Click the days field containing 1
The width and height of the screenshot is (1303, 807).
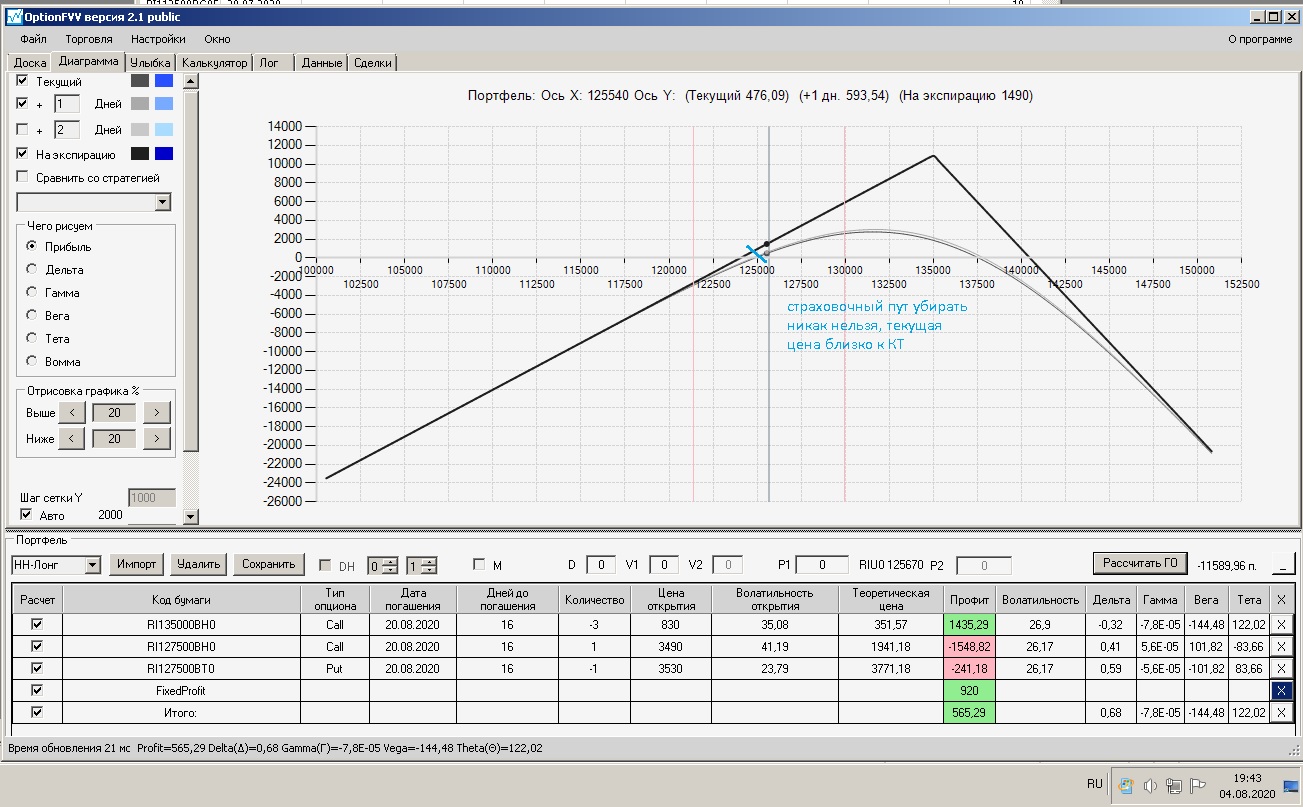66,104
